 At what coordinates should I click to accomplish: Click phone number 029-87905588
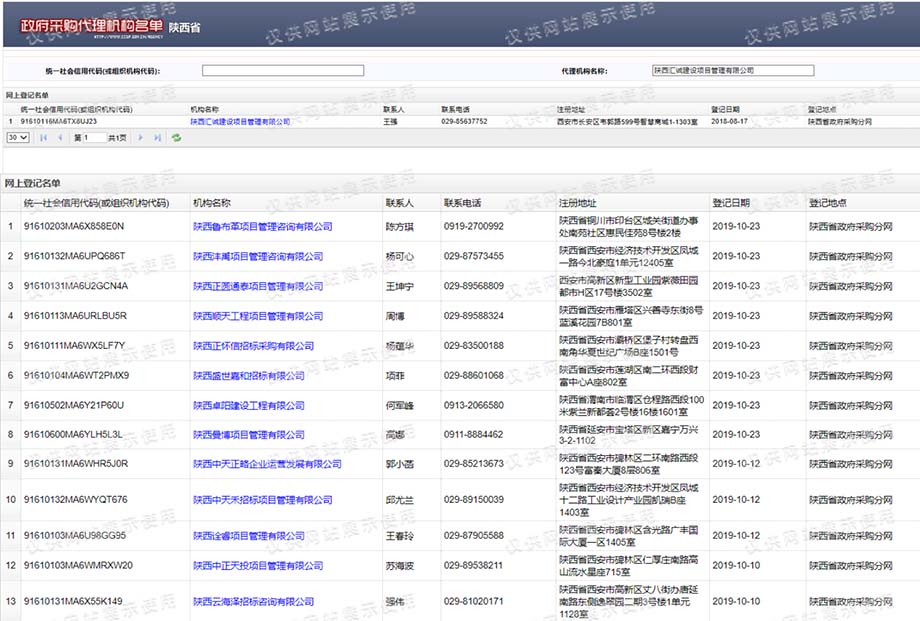pos(473,535)
